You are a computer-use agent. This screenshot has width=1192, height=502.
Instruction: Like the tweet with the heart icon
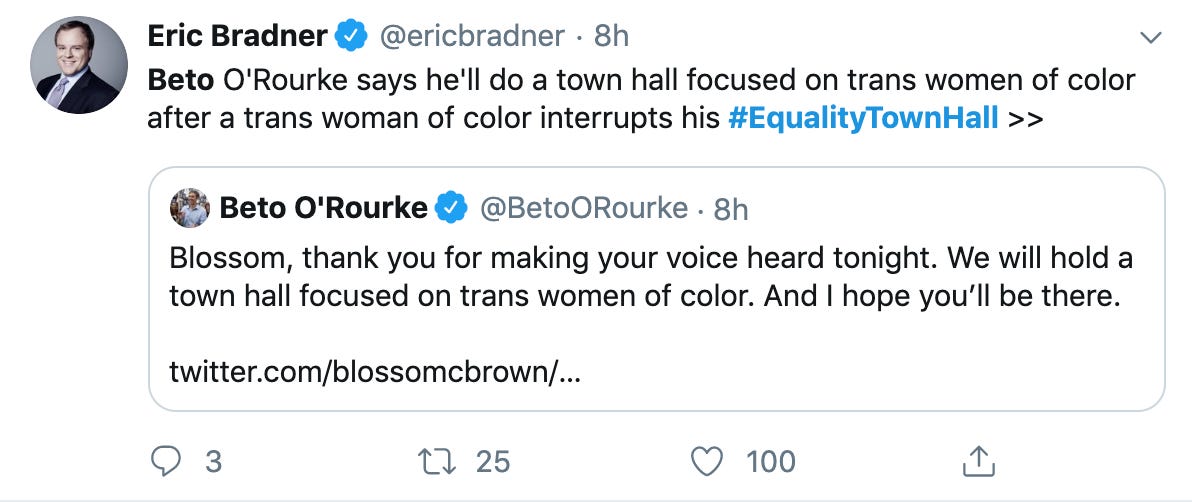coord(707,460)
